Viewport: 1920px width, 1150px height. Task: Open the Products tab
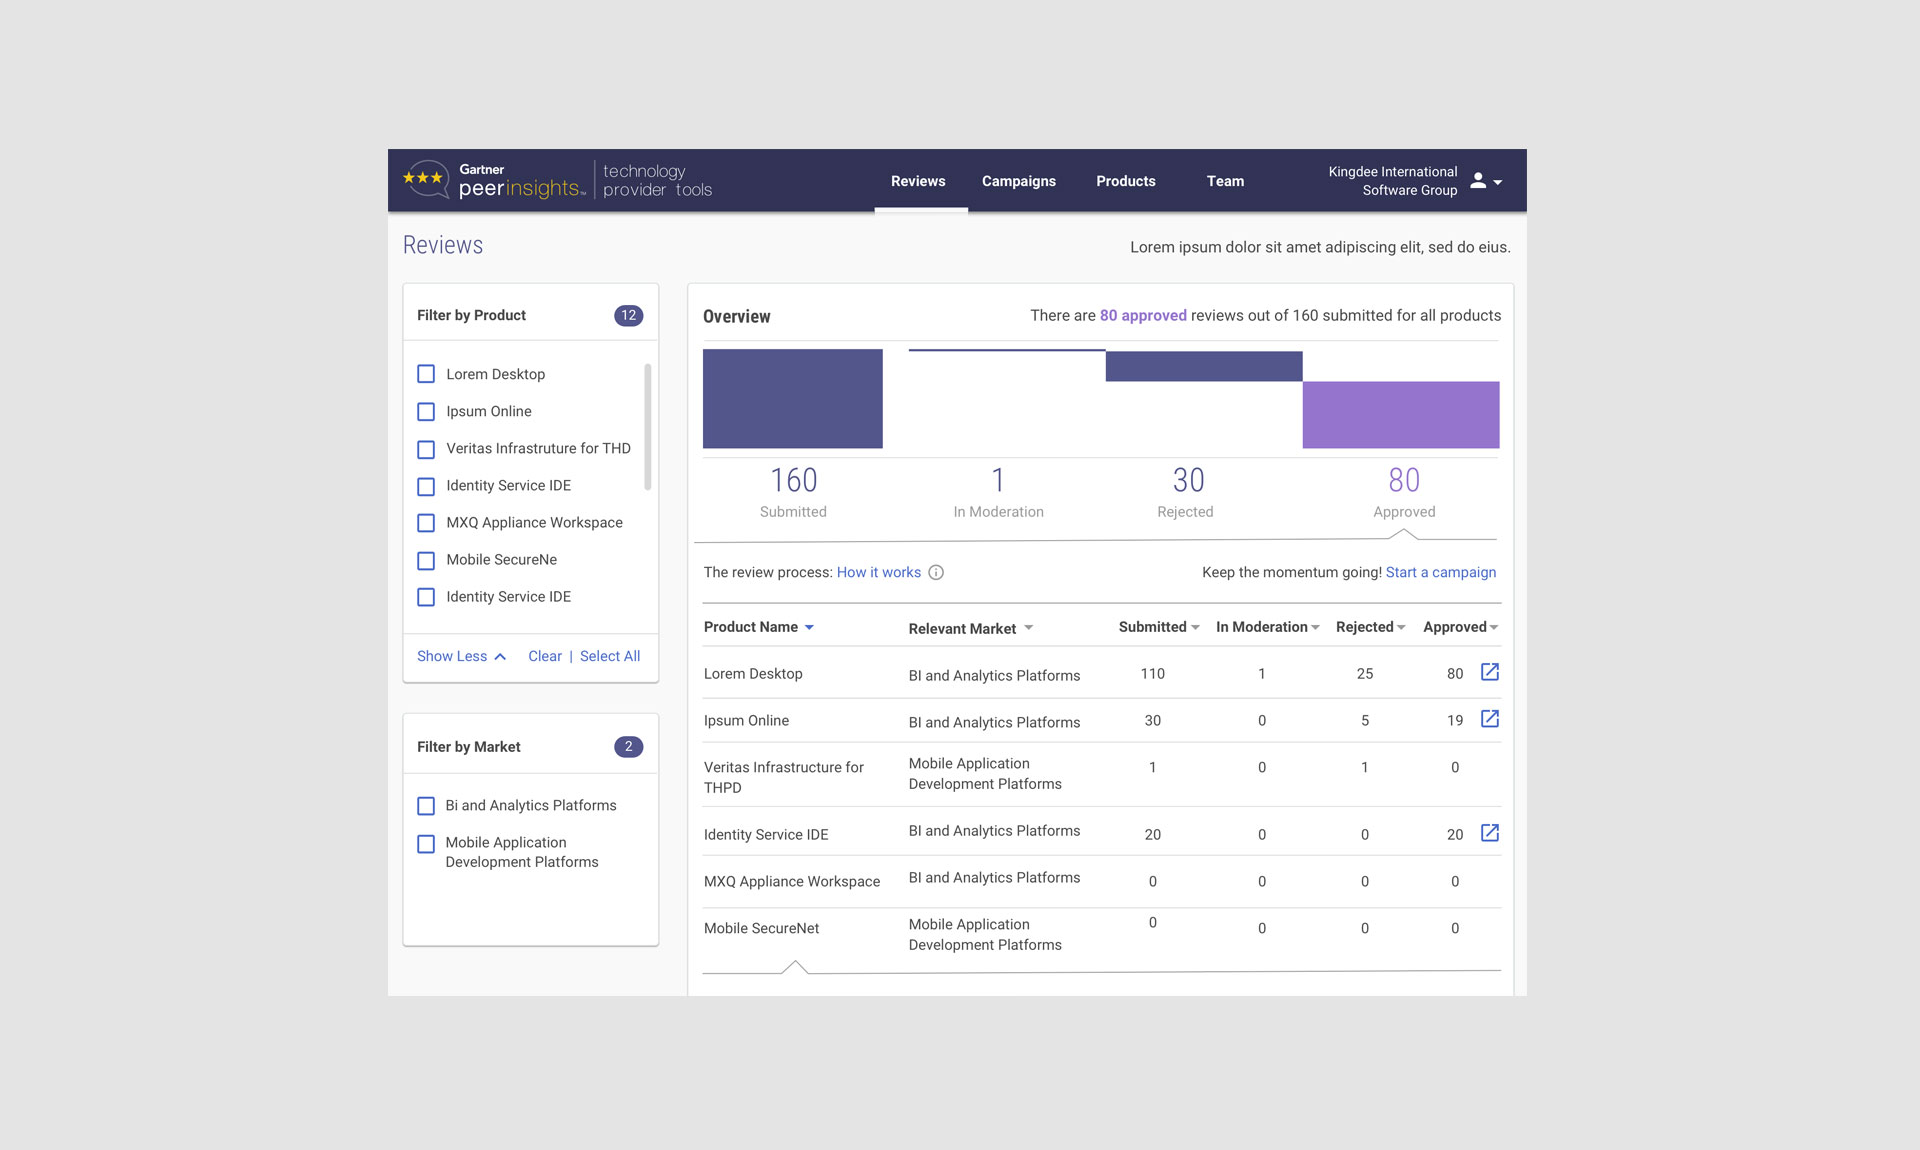tap(1125, 181)
